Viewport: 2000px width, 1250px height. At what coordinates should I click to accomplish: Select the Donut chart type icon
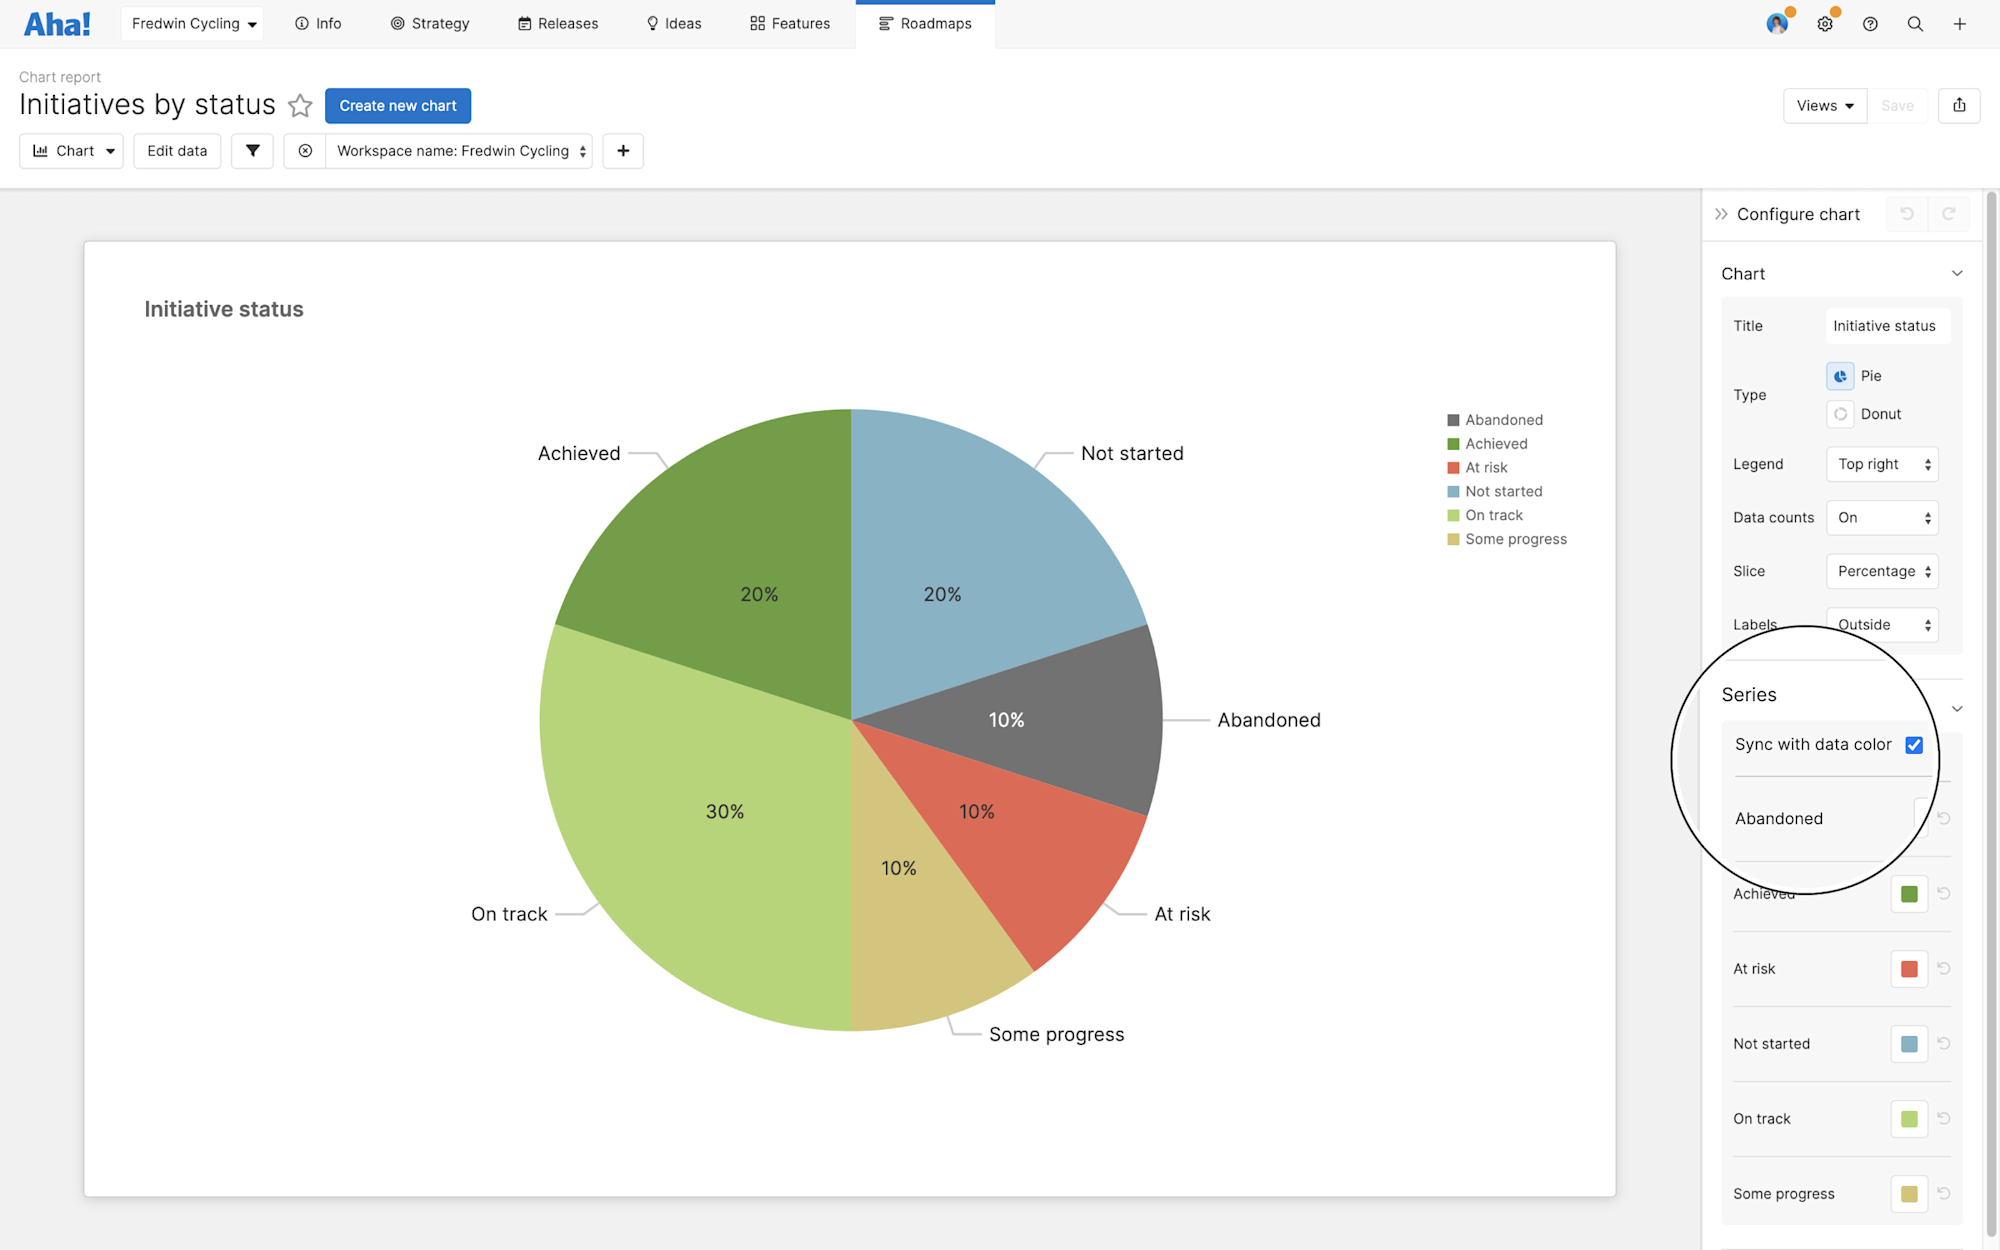coord(1840,413)
